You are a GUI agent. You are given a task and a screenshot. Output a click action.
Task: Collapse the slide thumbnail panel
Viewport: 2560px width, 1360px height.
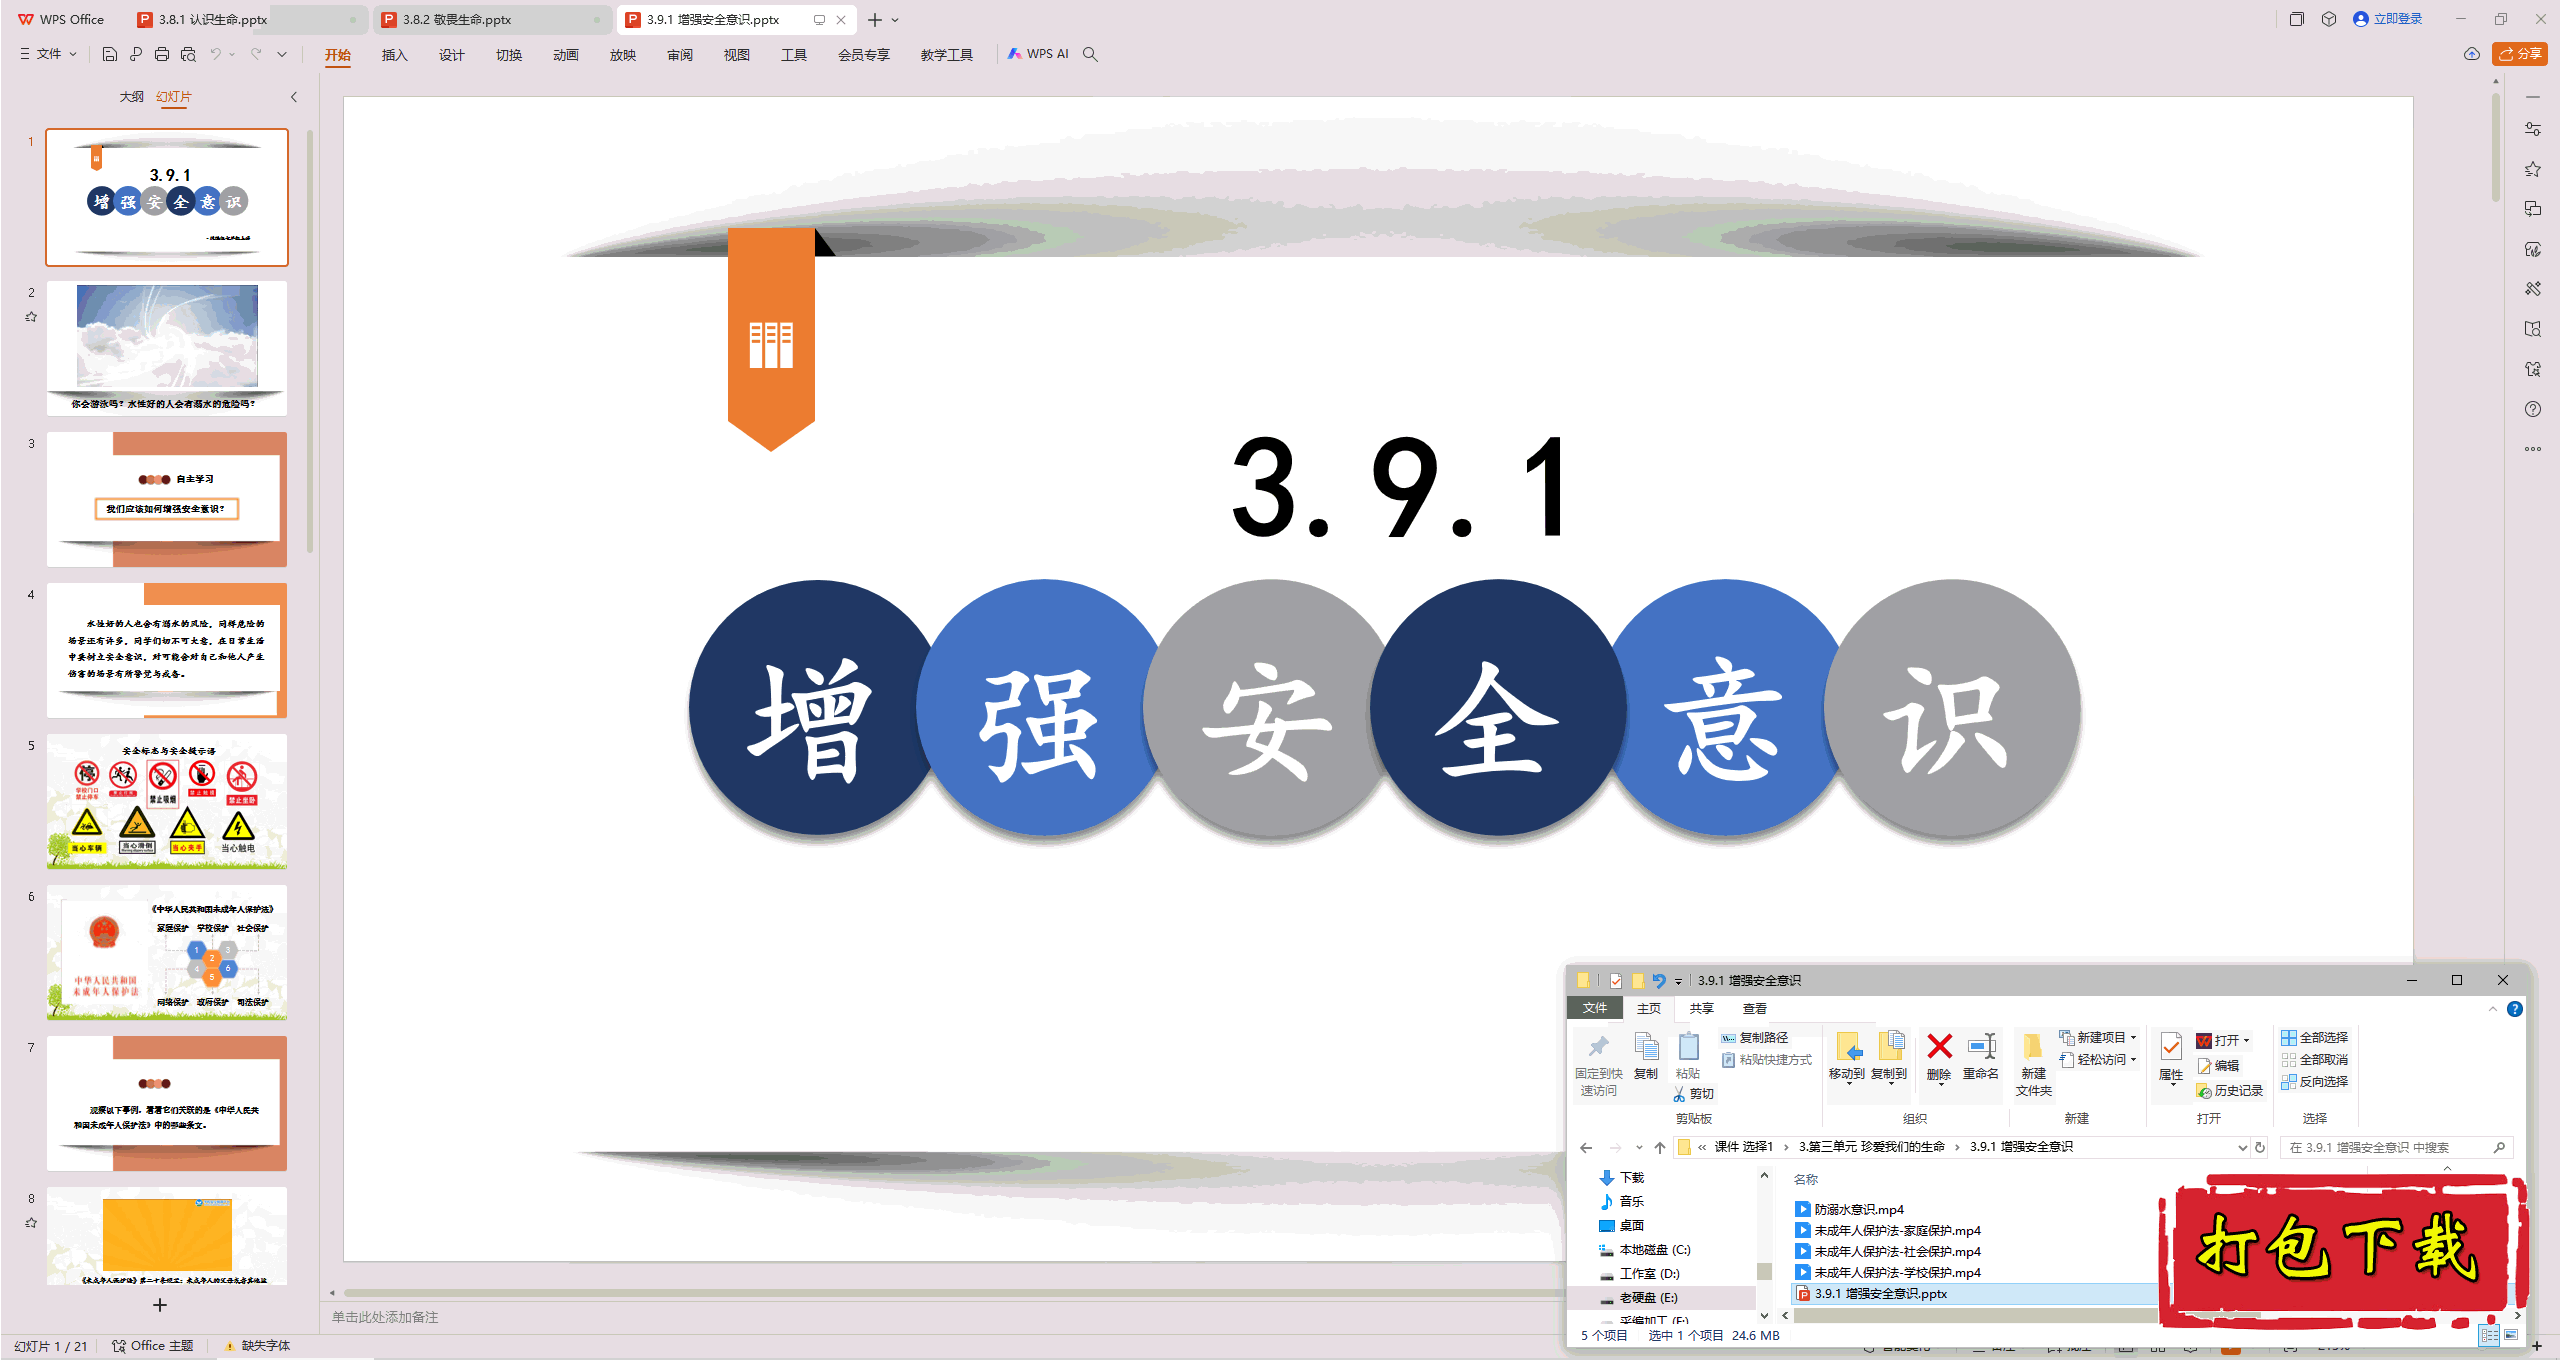[294, 97]
